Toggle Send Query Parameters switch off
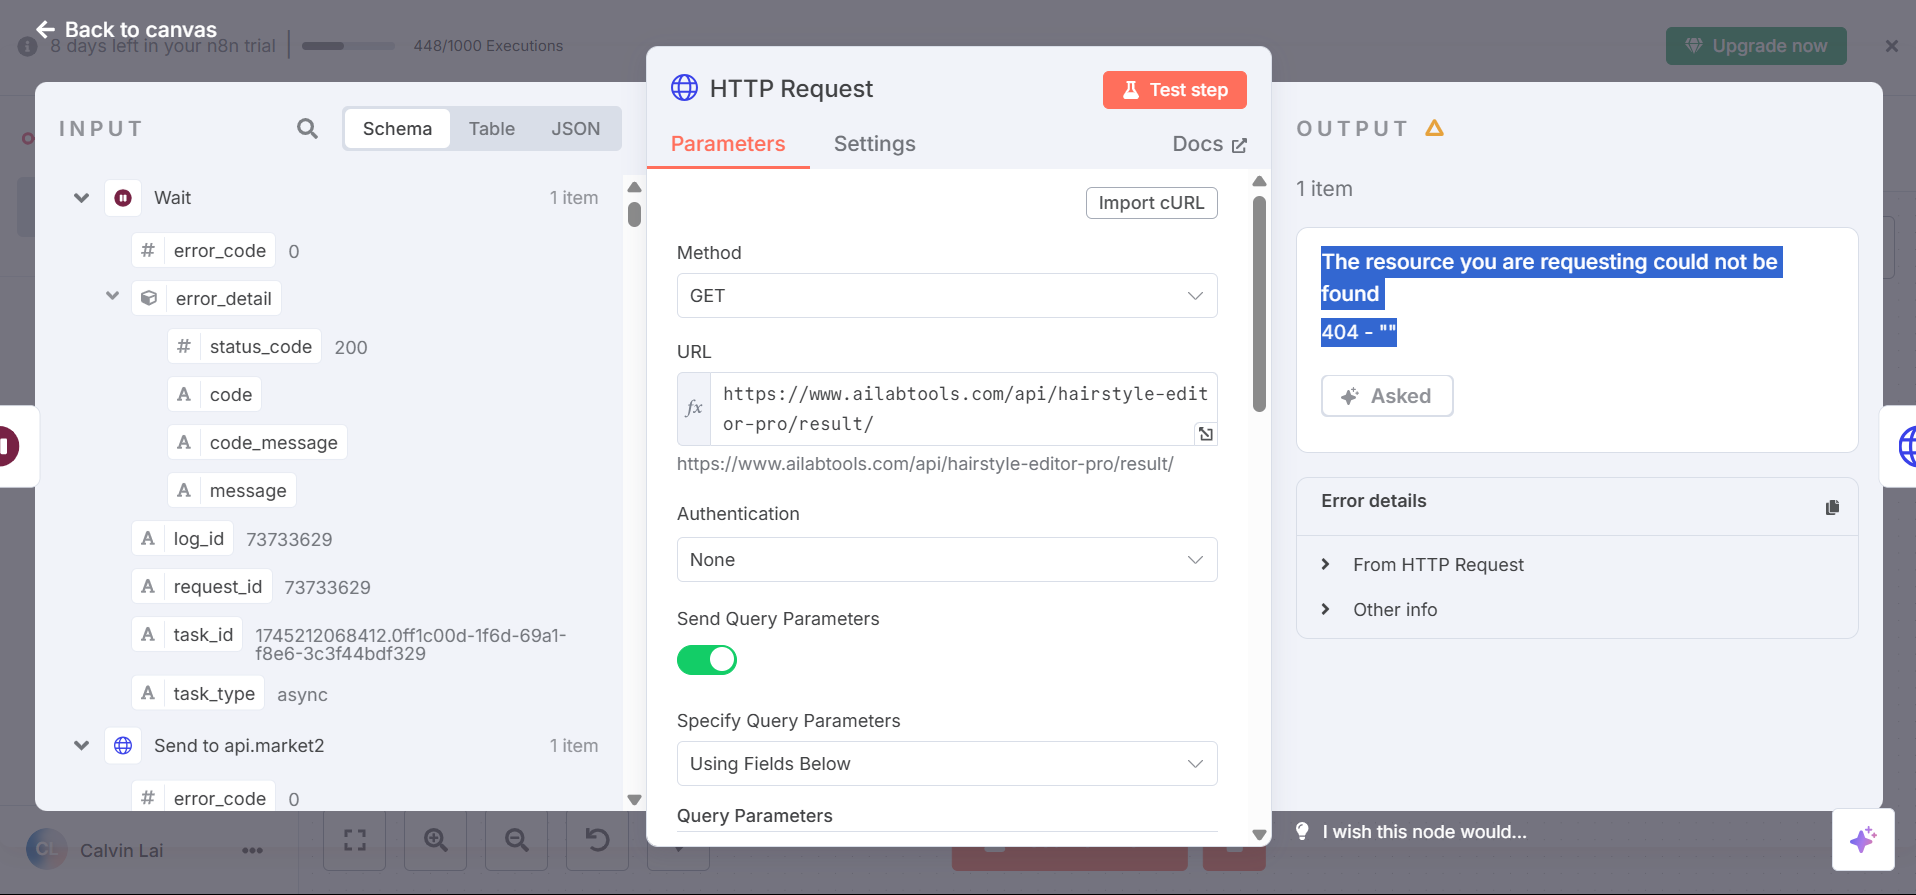Viewport: 1916px width, 895px height. point(707,660)
